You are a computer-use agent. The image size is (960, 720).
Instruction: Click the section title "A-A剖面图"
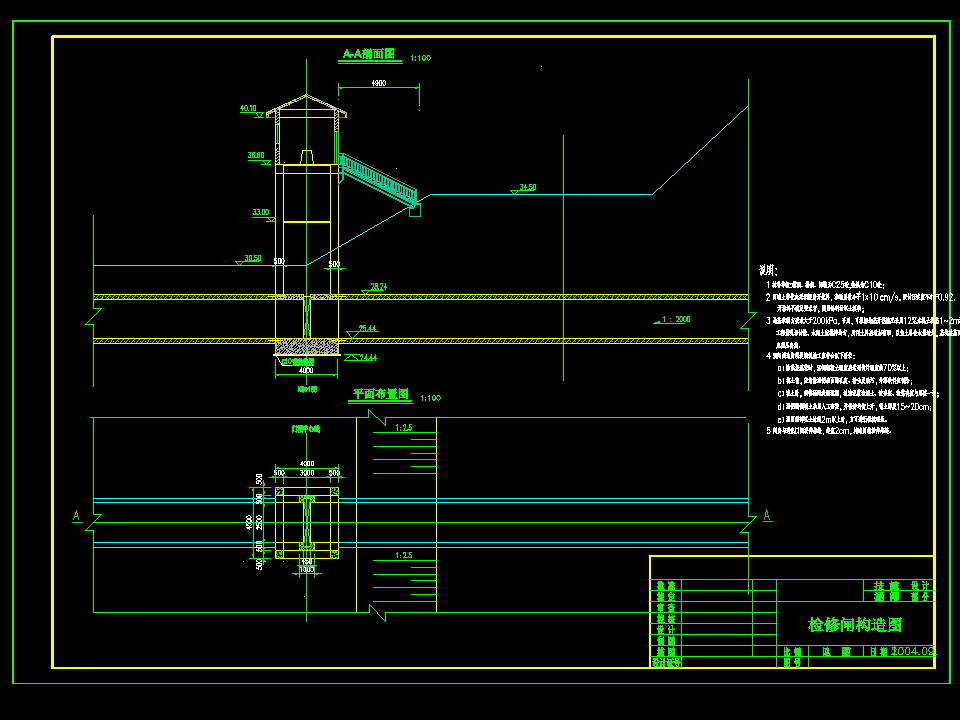click(369, 54)
